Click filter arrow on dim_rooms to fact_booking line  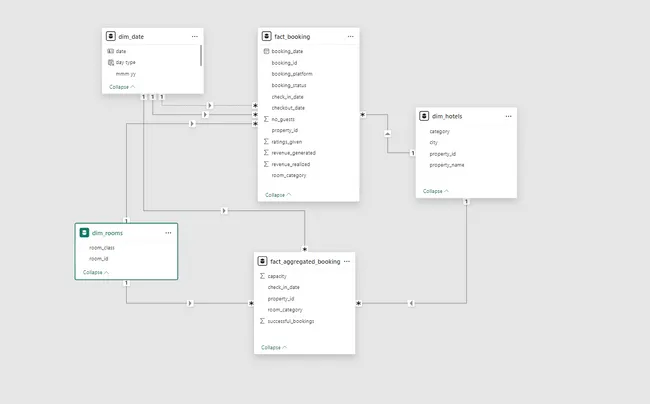[x=192, y=123]
